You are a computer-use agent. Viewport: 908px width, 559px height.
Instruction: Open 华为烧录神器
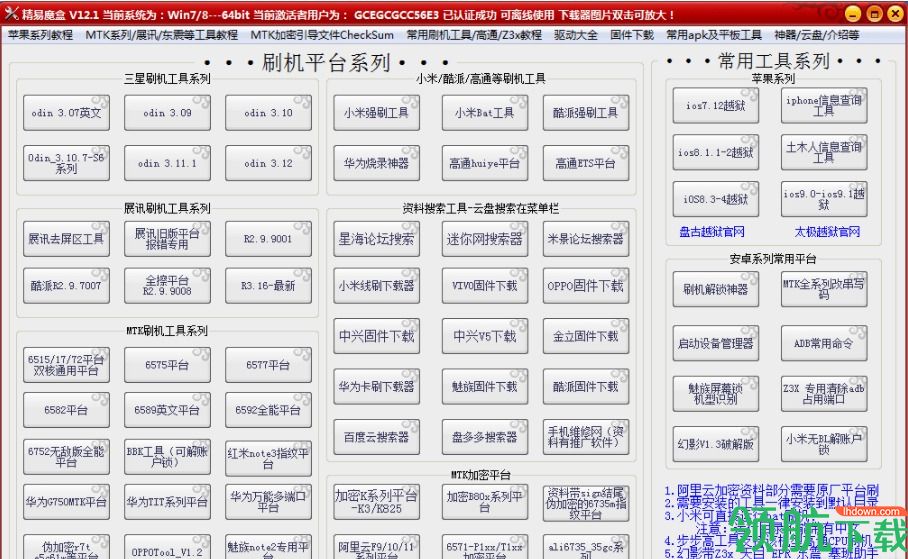click(x=376, y=163)
